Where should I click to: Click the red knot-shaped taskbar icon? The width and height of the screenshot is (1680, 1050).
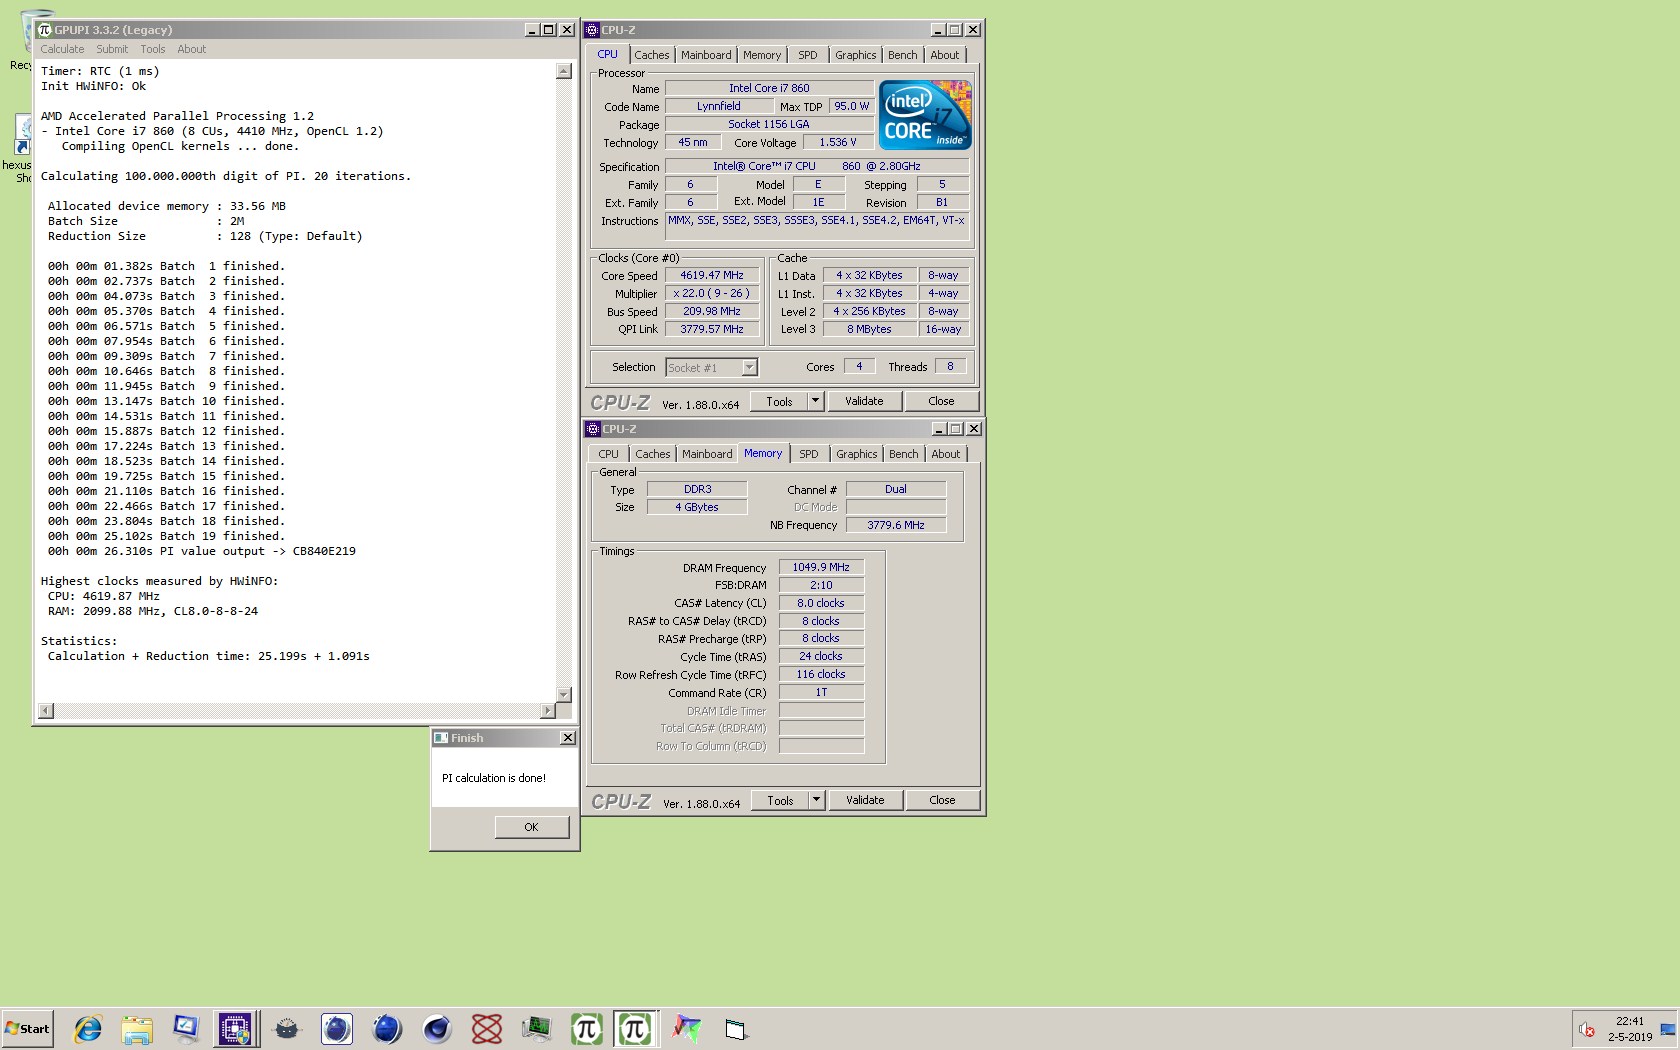coord(487,1028)
